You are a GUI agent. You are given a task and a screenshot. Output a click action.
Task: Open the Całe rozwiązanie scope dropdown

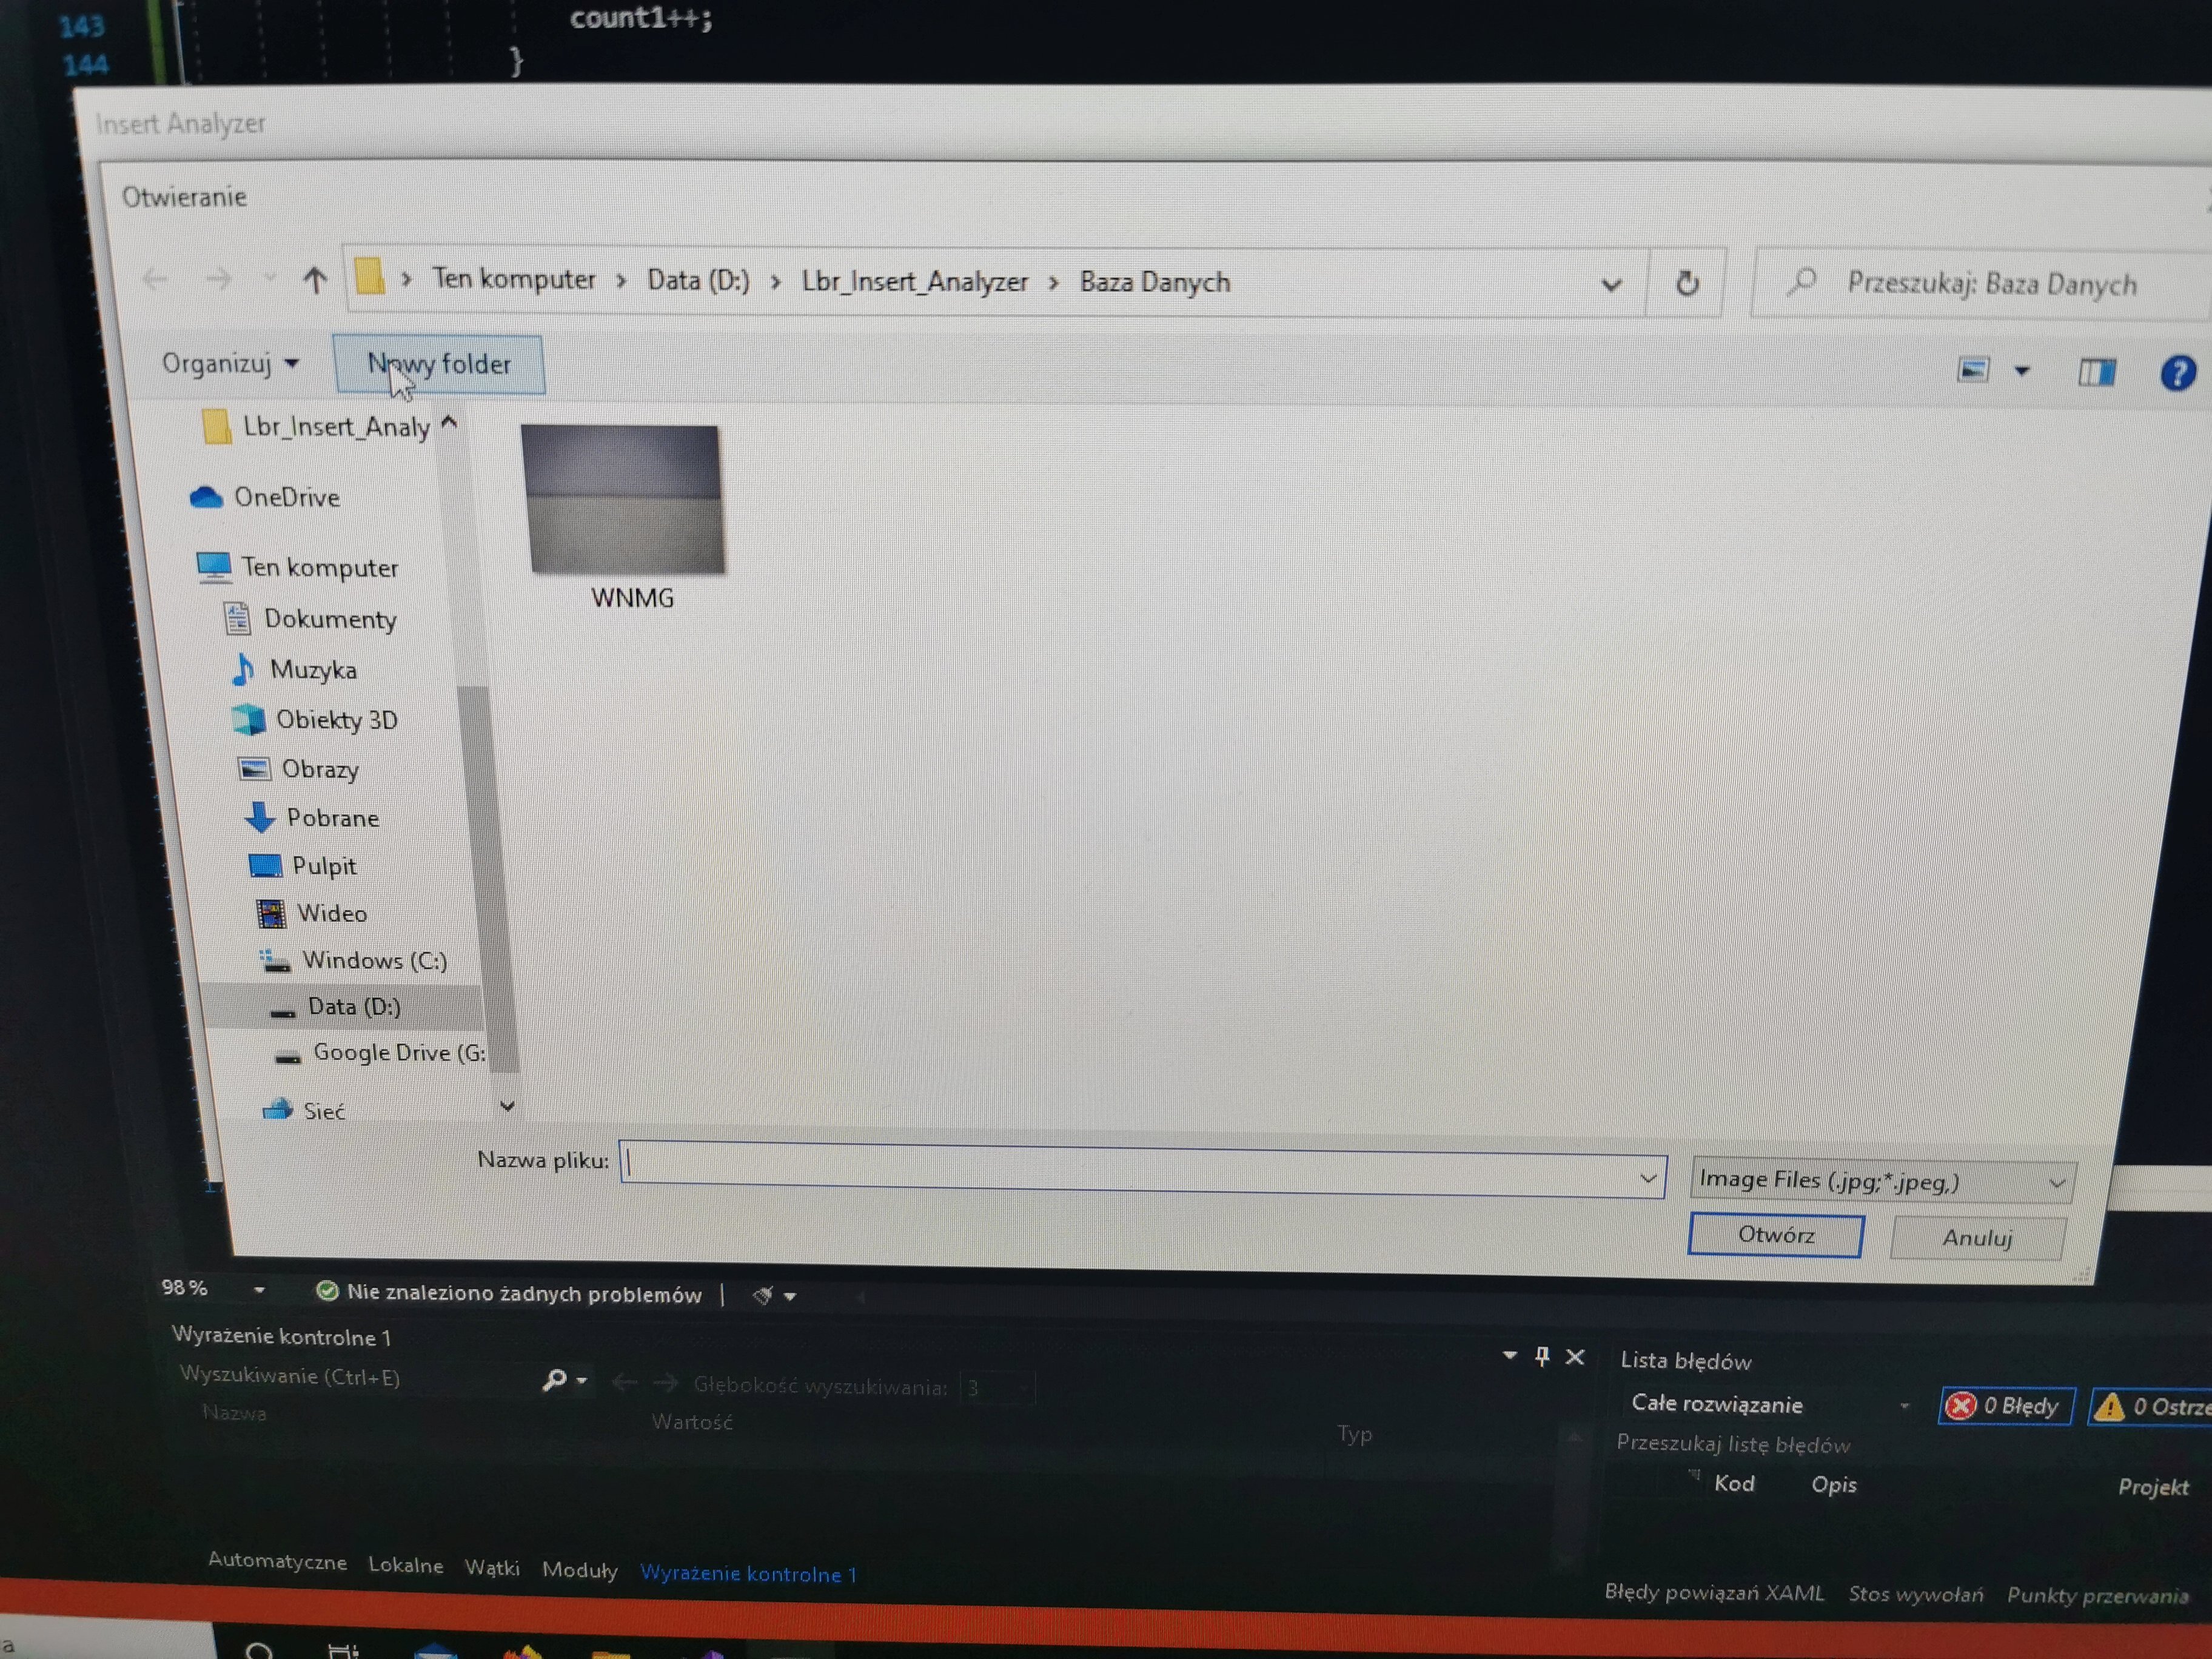(1770, 1404)
